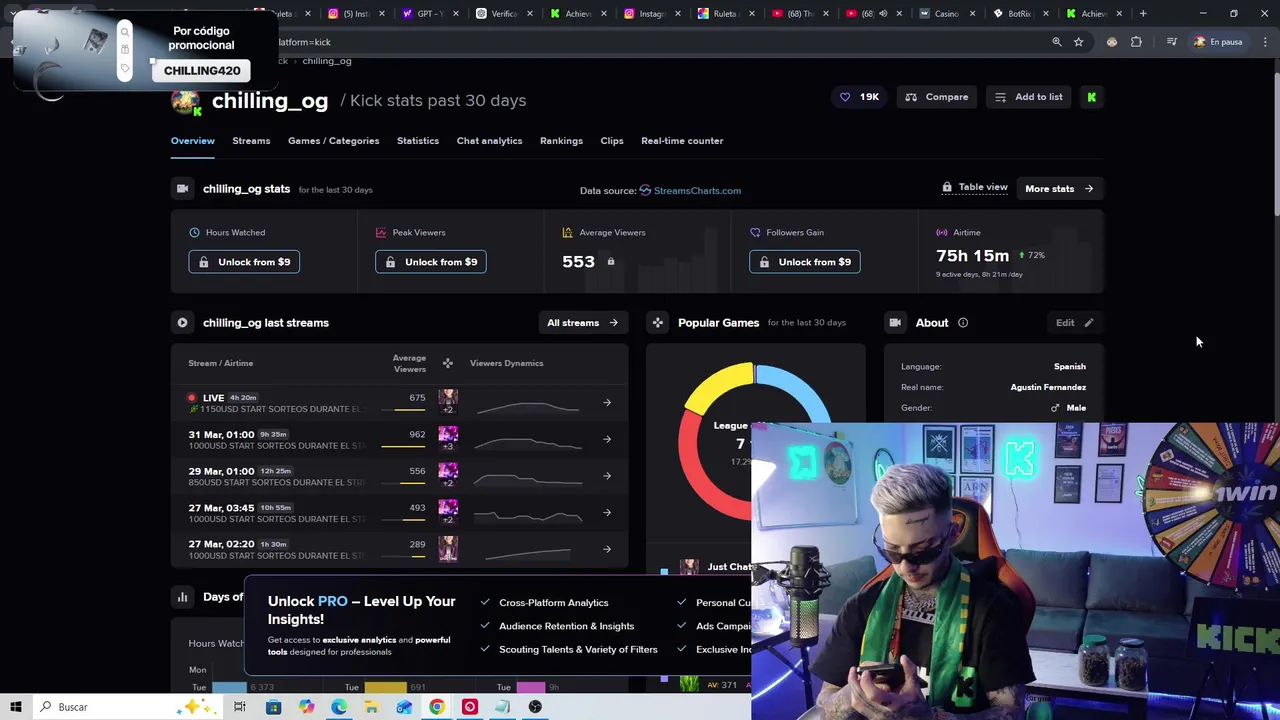Unlock Followers Gain from $9
The image size is (1280, 720).
(x=805, y=262)
